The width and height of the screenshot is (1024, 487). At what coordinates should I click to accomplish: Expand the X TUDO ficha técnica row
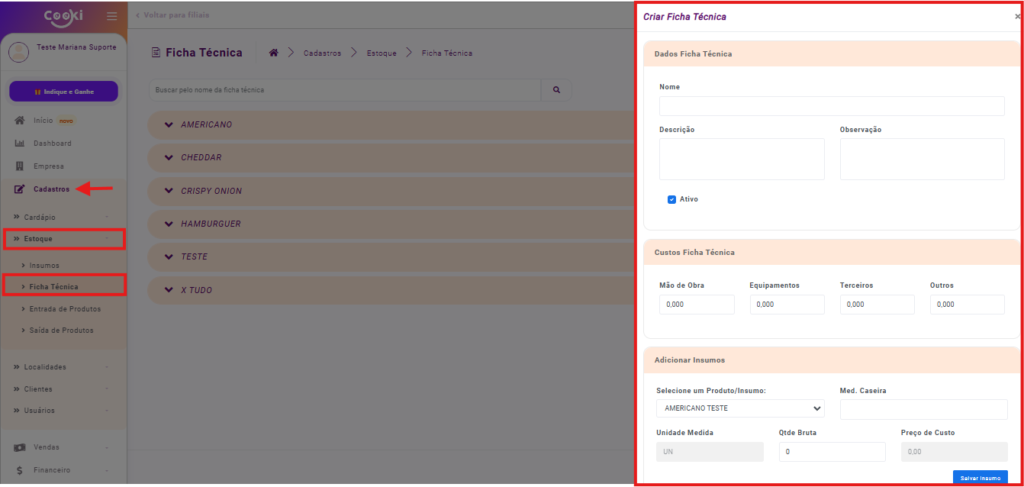169,290
